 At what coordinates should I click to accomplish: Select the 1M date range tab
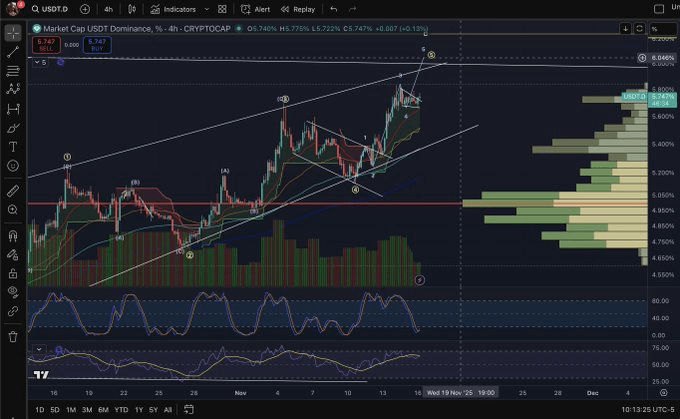[x=71, y=410]
